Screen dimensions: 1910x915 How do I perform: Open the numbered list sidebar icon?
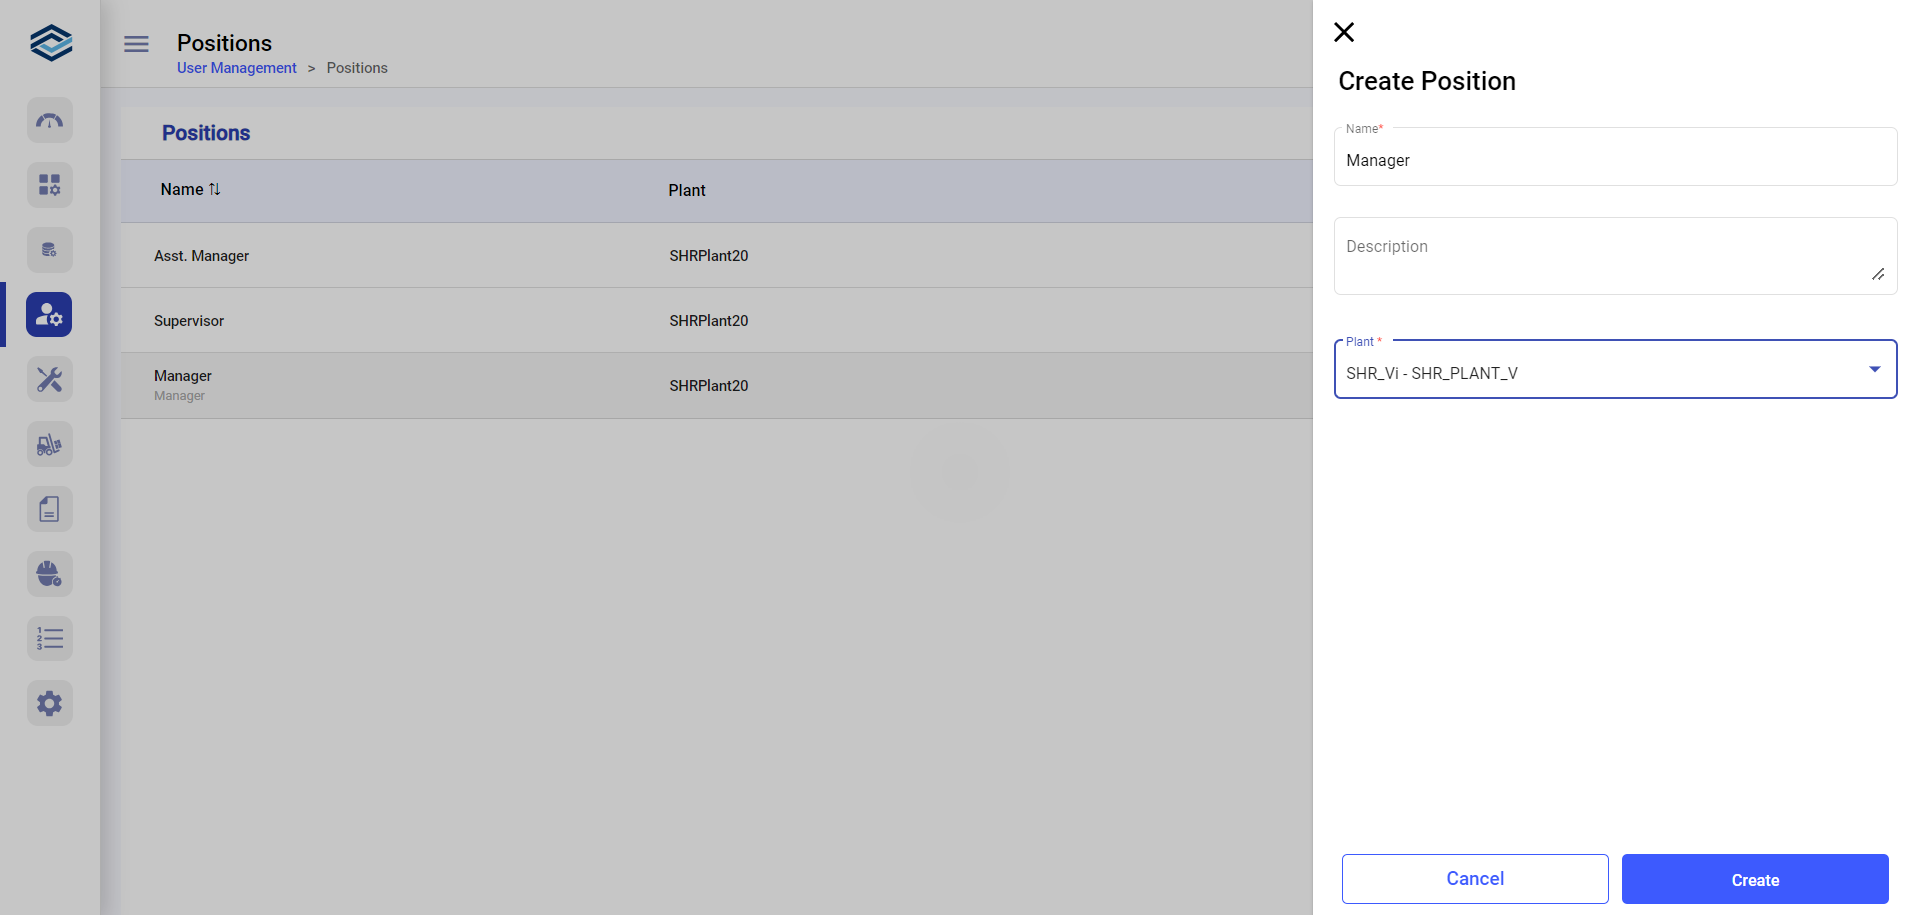[50, 639]
